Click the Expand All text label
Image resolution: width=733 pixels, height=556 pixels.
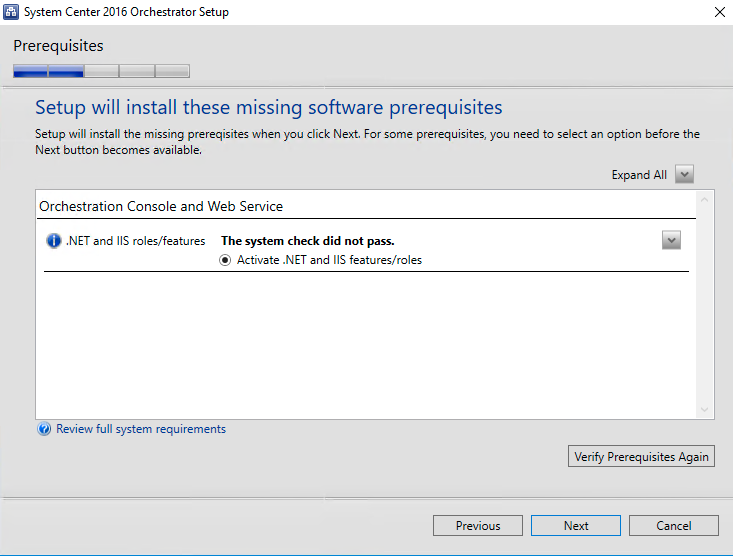point(639,175)
